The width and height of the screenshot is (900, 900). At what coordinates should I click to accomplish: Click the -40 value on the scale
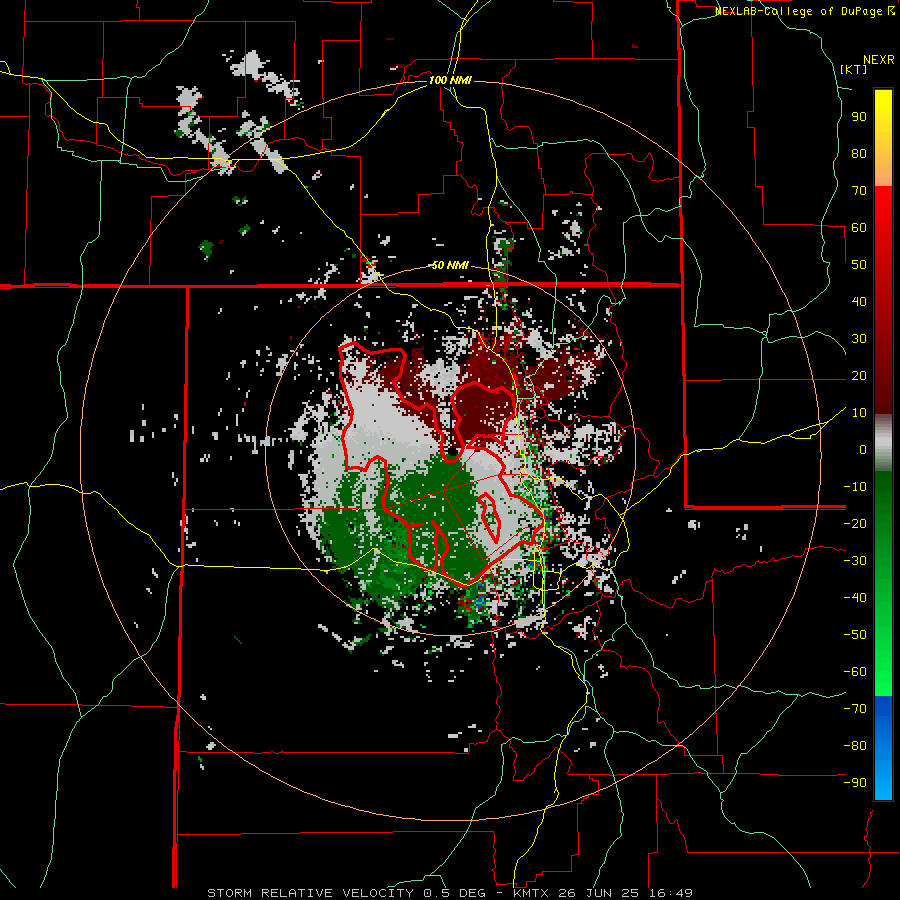coord(855,598)
